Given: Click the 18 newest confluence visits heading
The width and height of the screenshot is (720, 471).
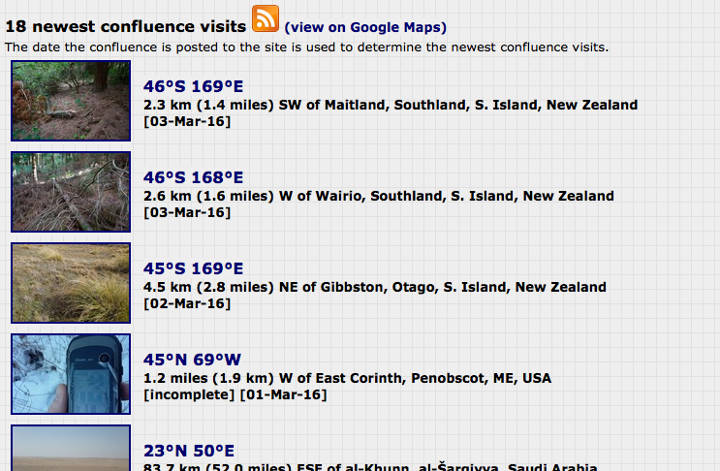Looking at the screenshot, I should point(126,27).
